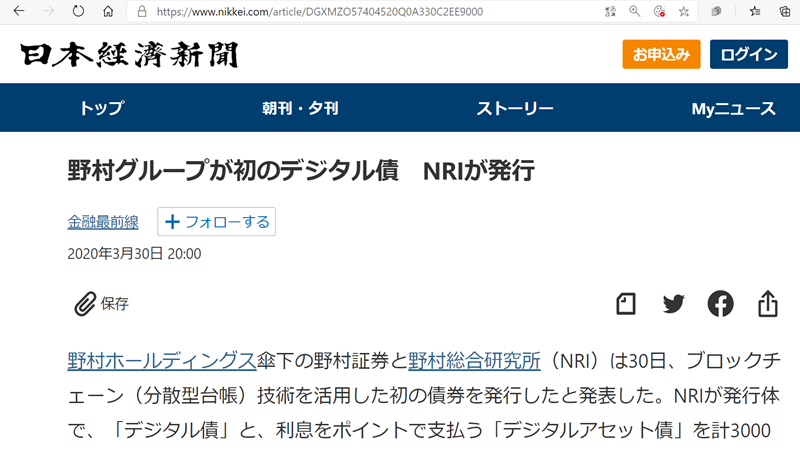Click the browser forward arrow

click(x=48, y=11)
